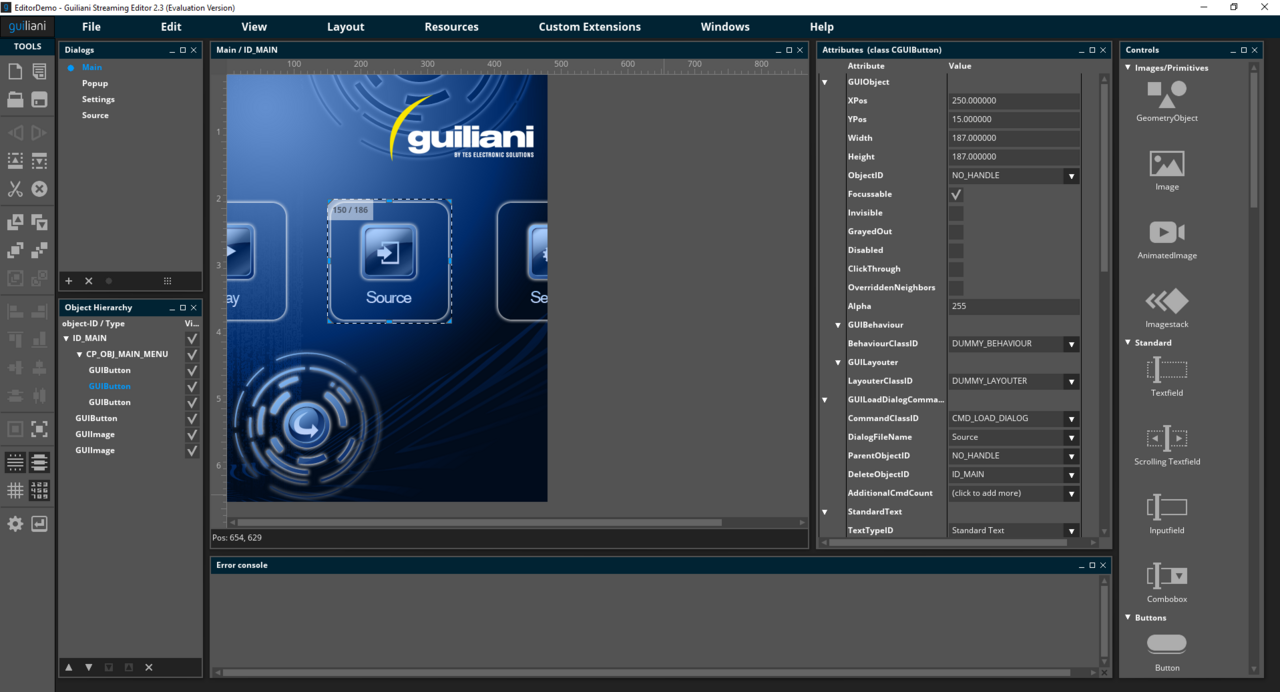Click the new blank file icon in Tools

(15, 71)
